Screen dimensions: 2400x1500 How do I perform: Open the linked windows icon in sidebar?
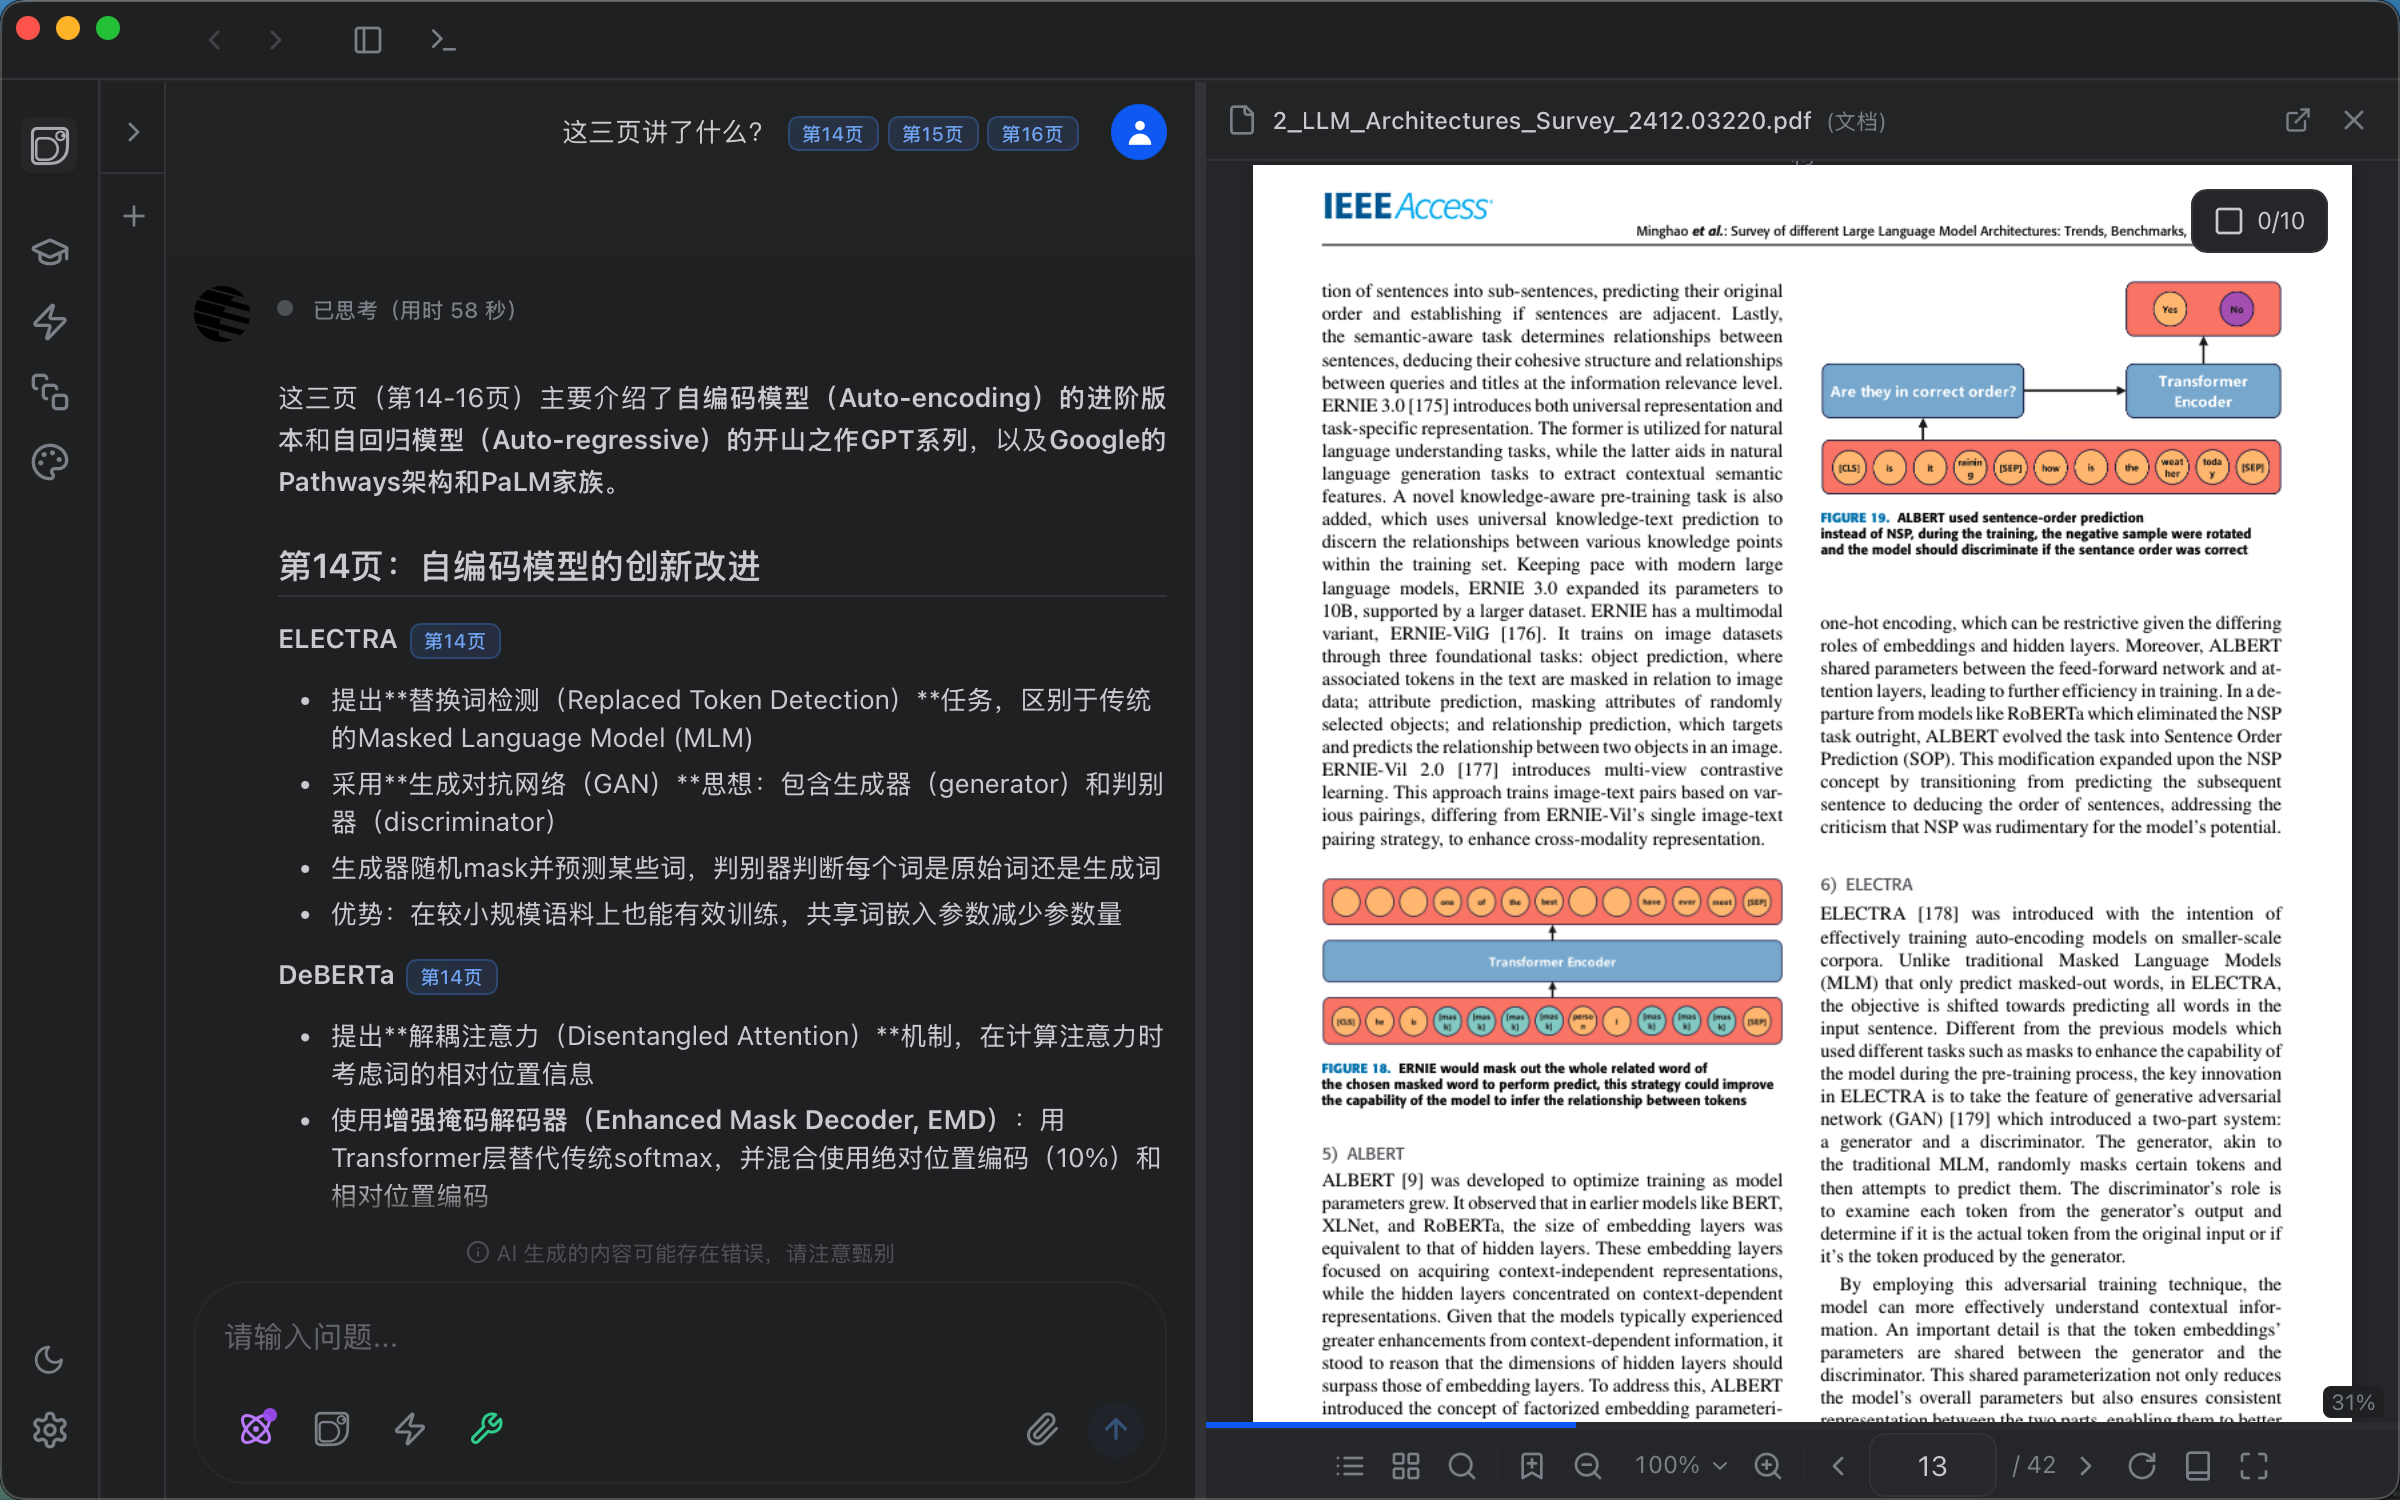pos(50,391)
